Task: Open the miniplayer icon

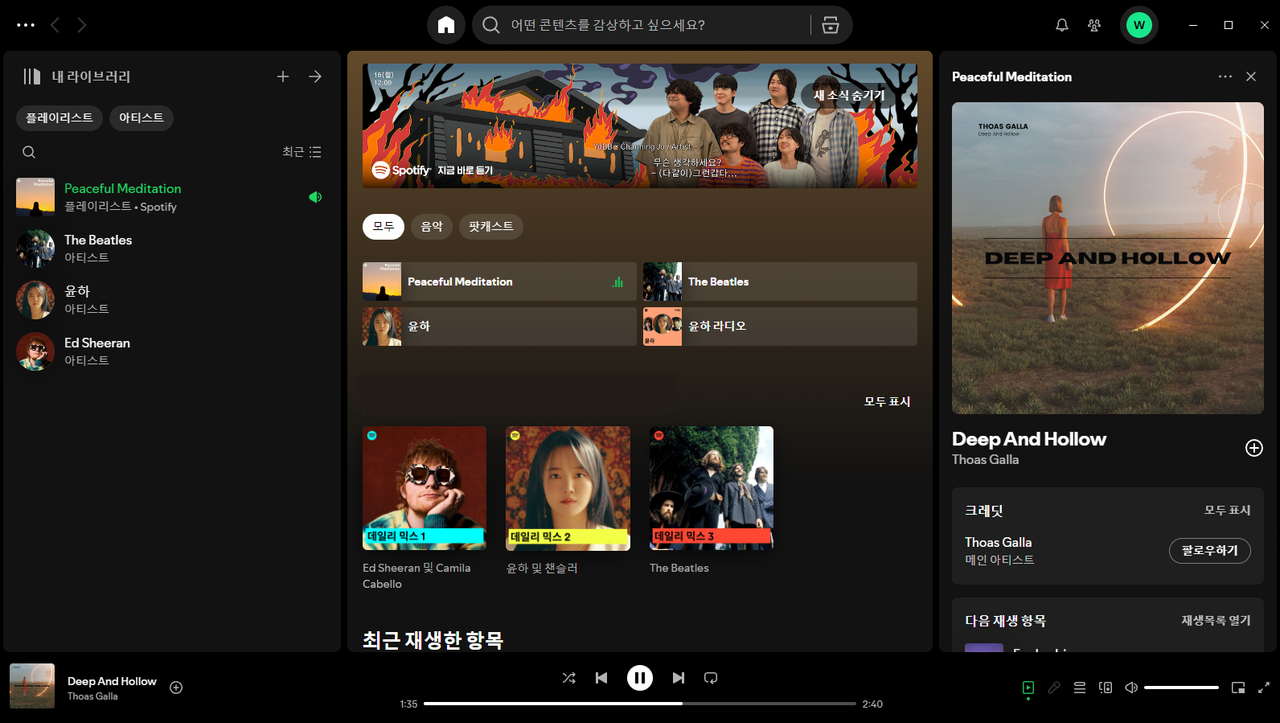Action: pos(1238,688)
